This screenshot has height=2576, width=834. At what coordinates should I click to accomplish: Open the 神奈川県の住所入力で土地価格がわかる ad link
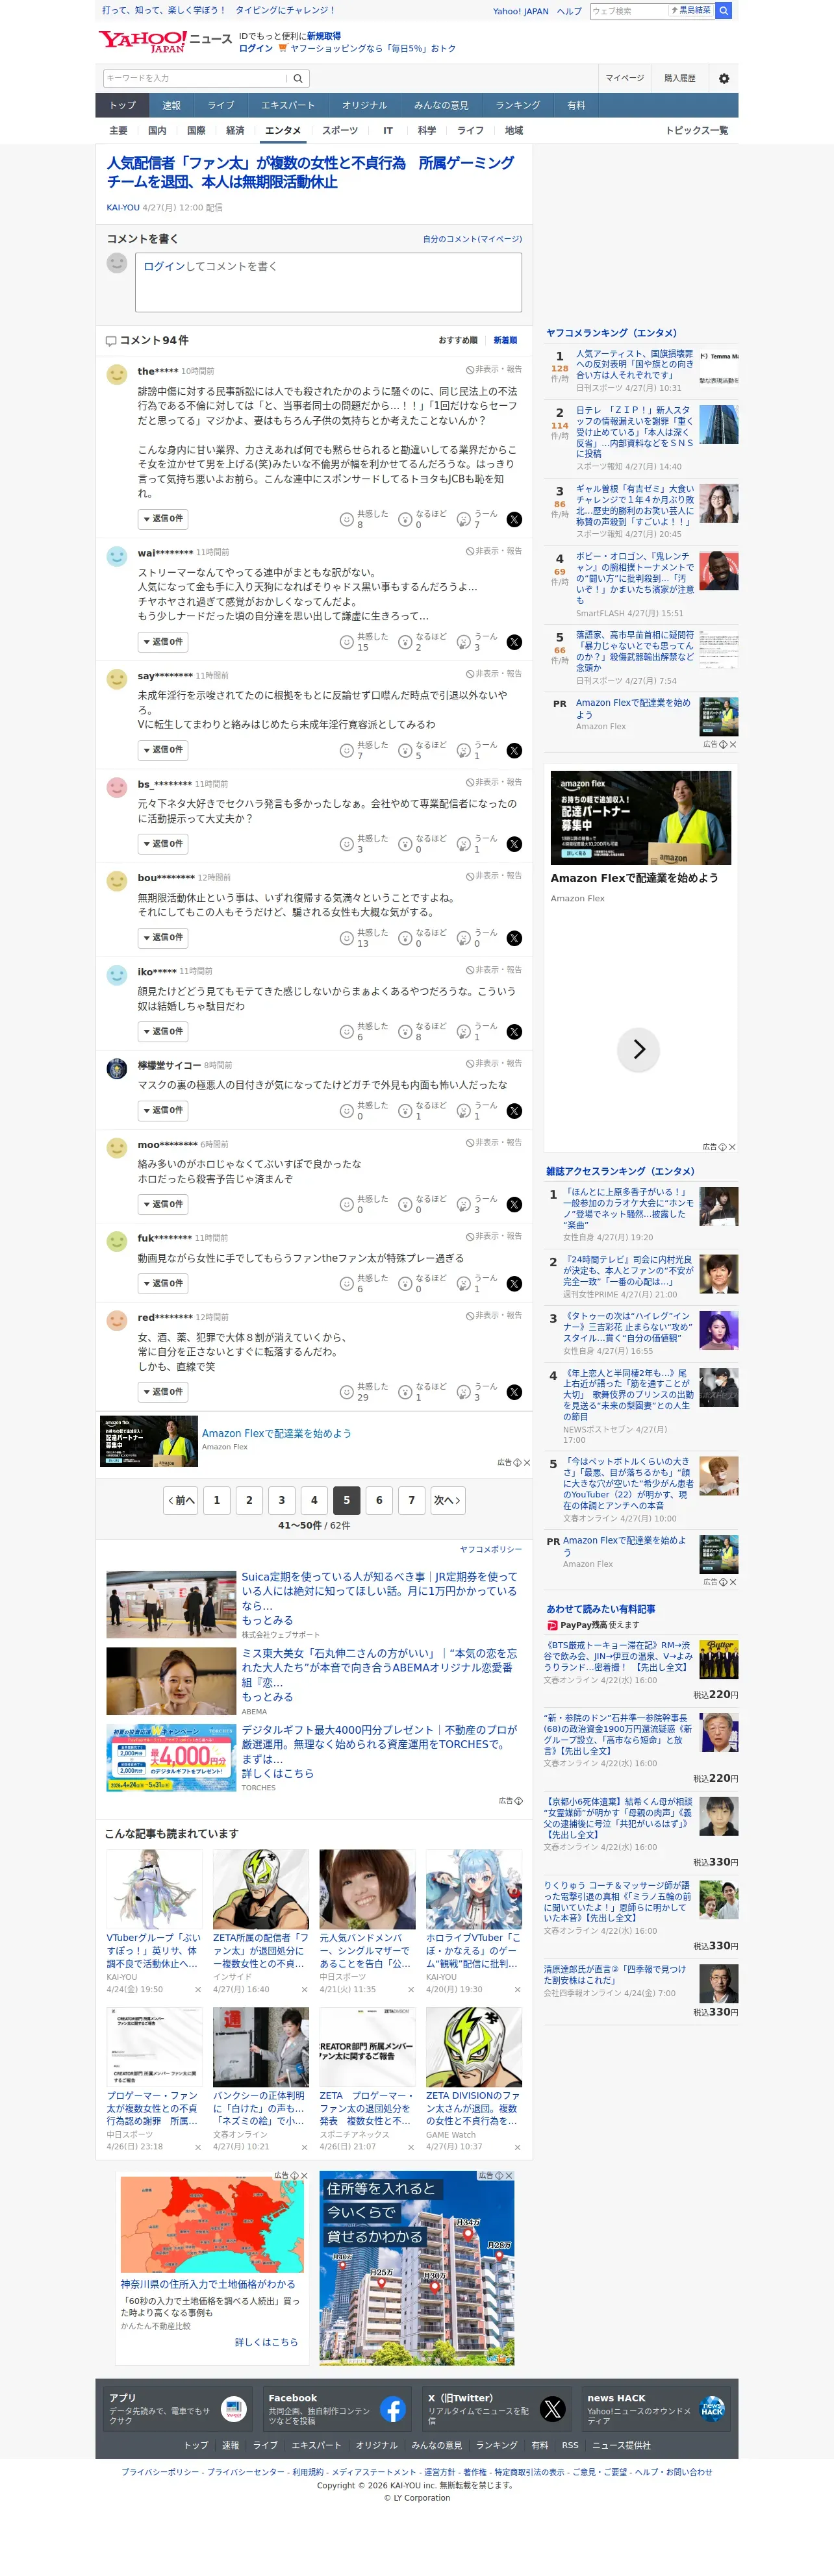coord(208,2285)
